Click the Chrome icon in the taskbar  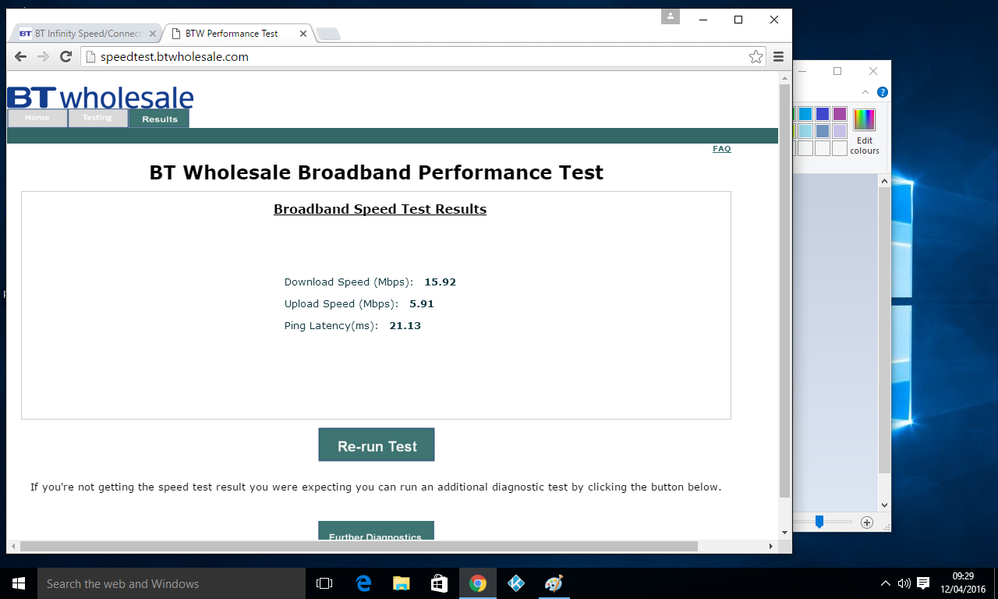click(x=477, y=583)
